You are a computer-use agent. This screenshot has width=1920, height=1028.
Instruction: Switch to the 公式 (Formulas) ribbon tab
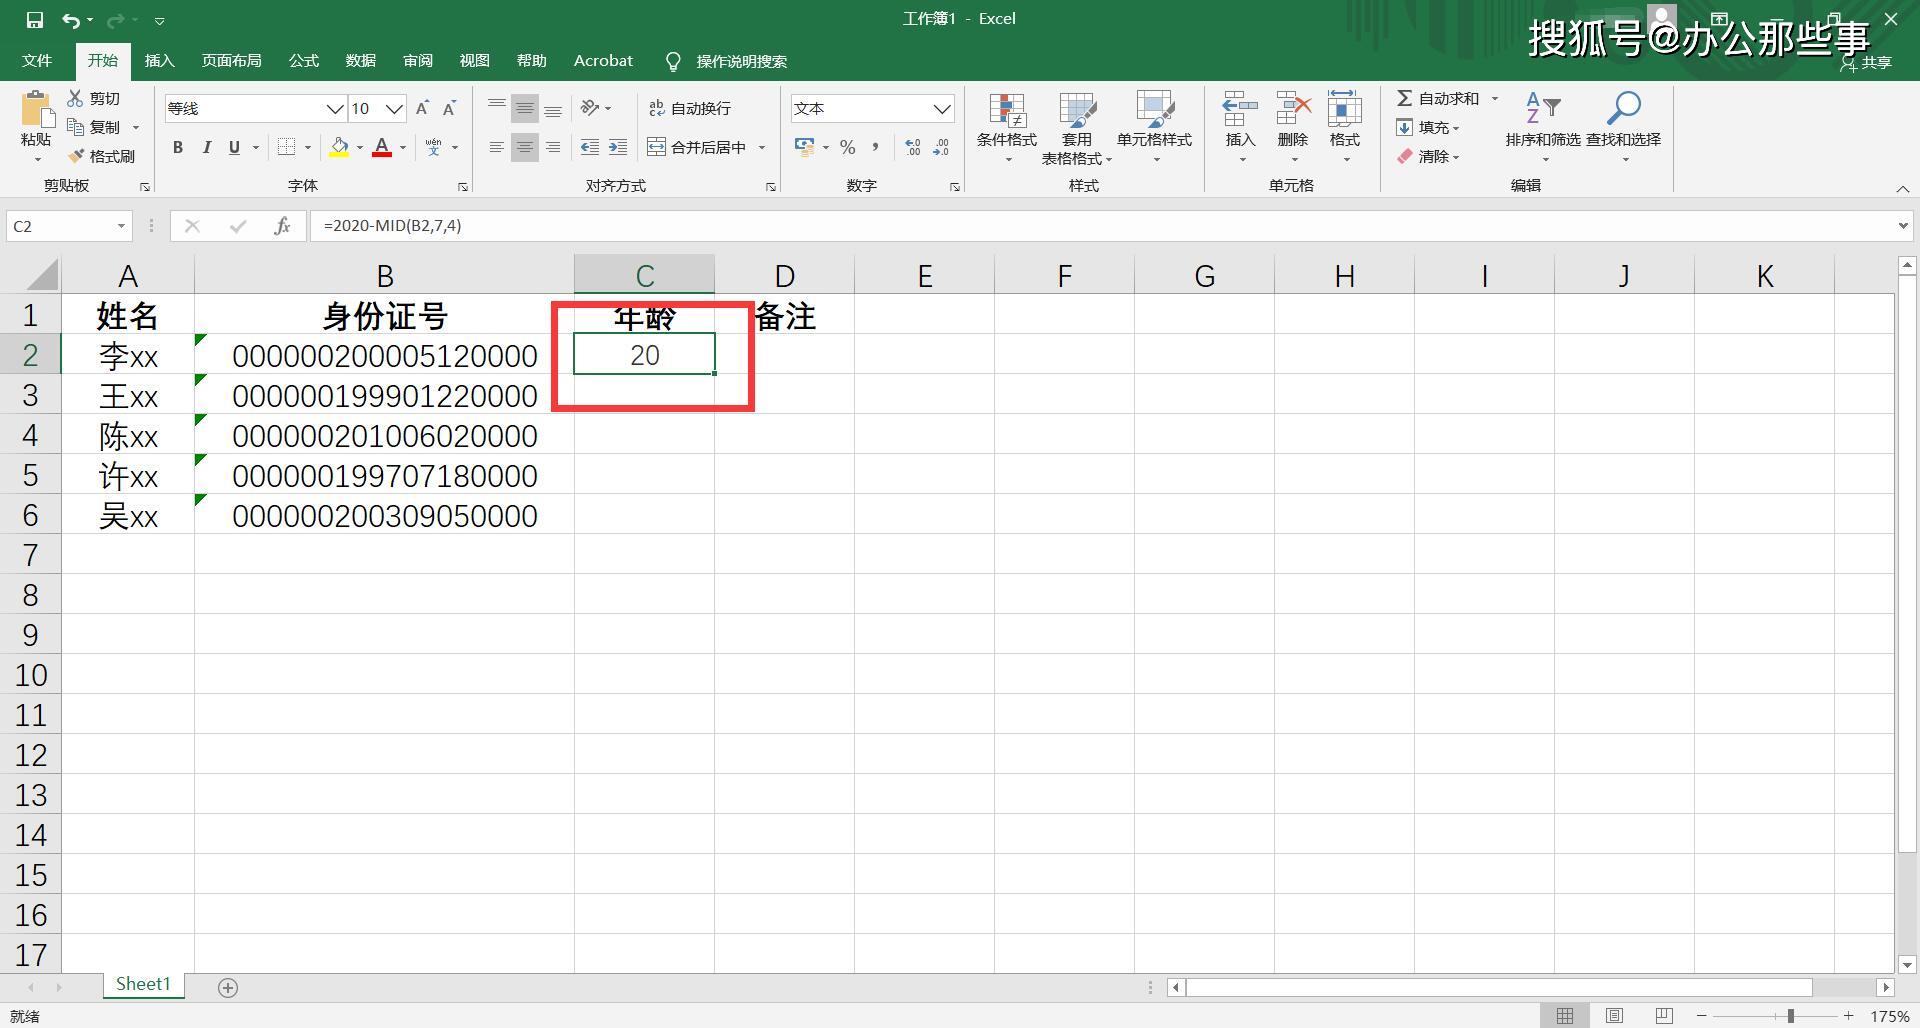303,61
